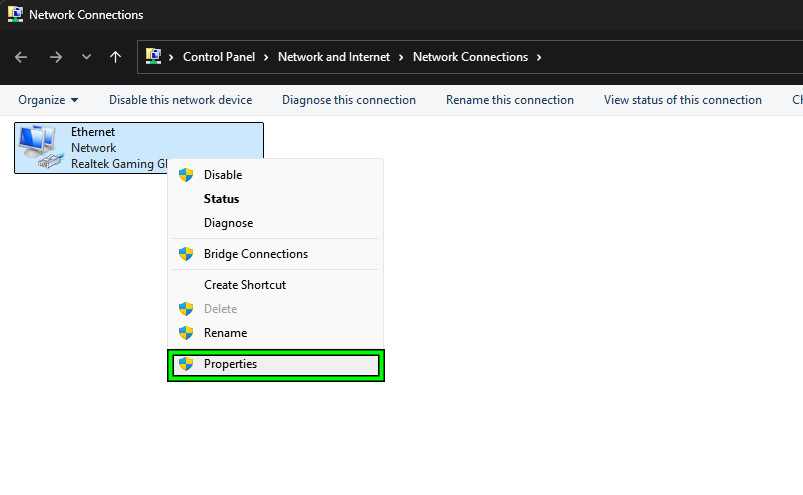Image resolution: width=803 pixels, height=495 pixels.
Task: Click the address bar Control Panel icon
Action: (155, 57)
